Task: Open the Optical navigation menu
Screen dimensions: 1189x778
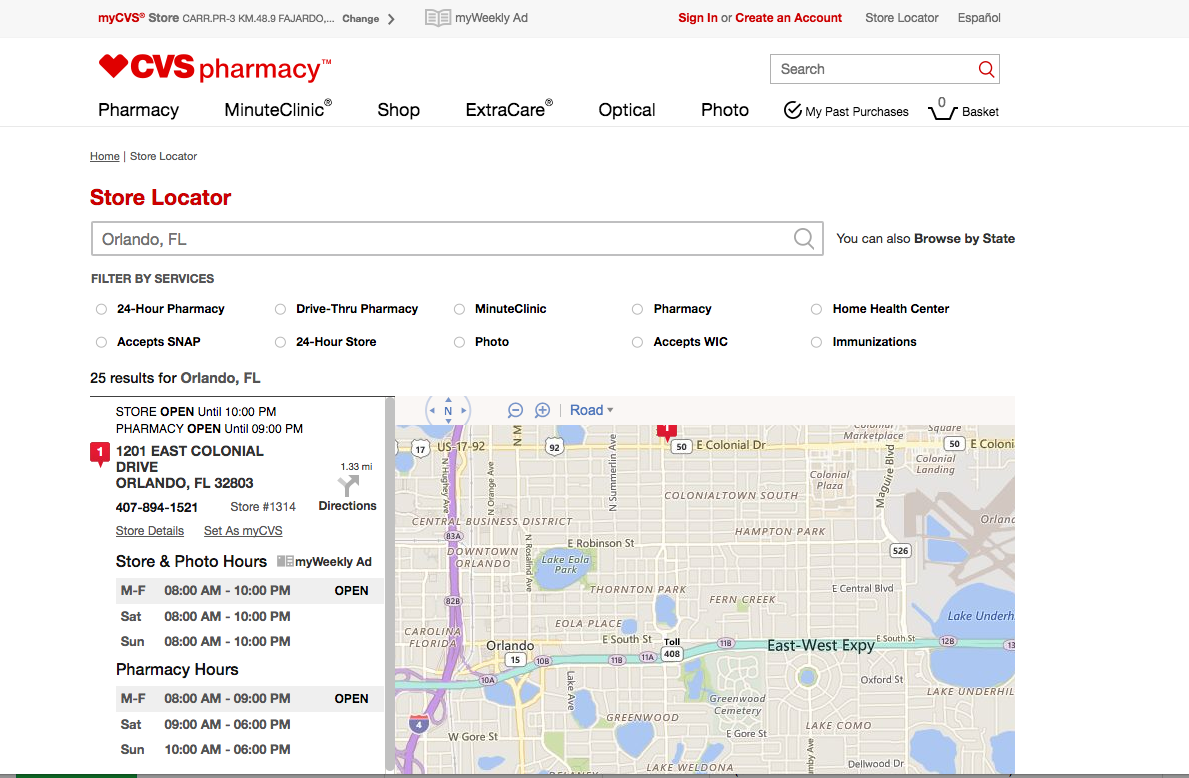Action: click(x=626, y=110)
